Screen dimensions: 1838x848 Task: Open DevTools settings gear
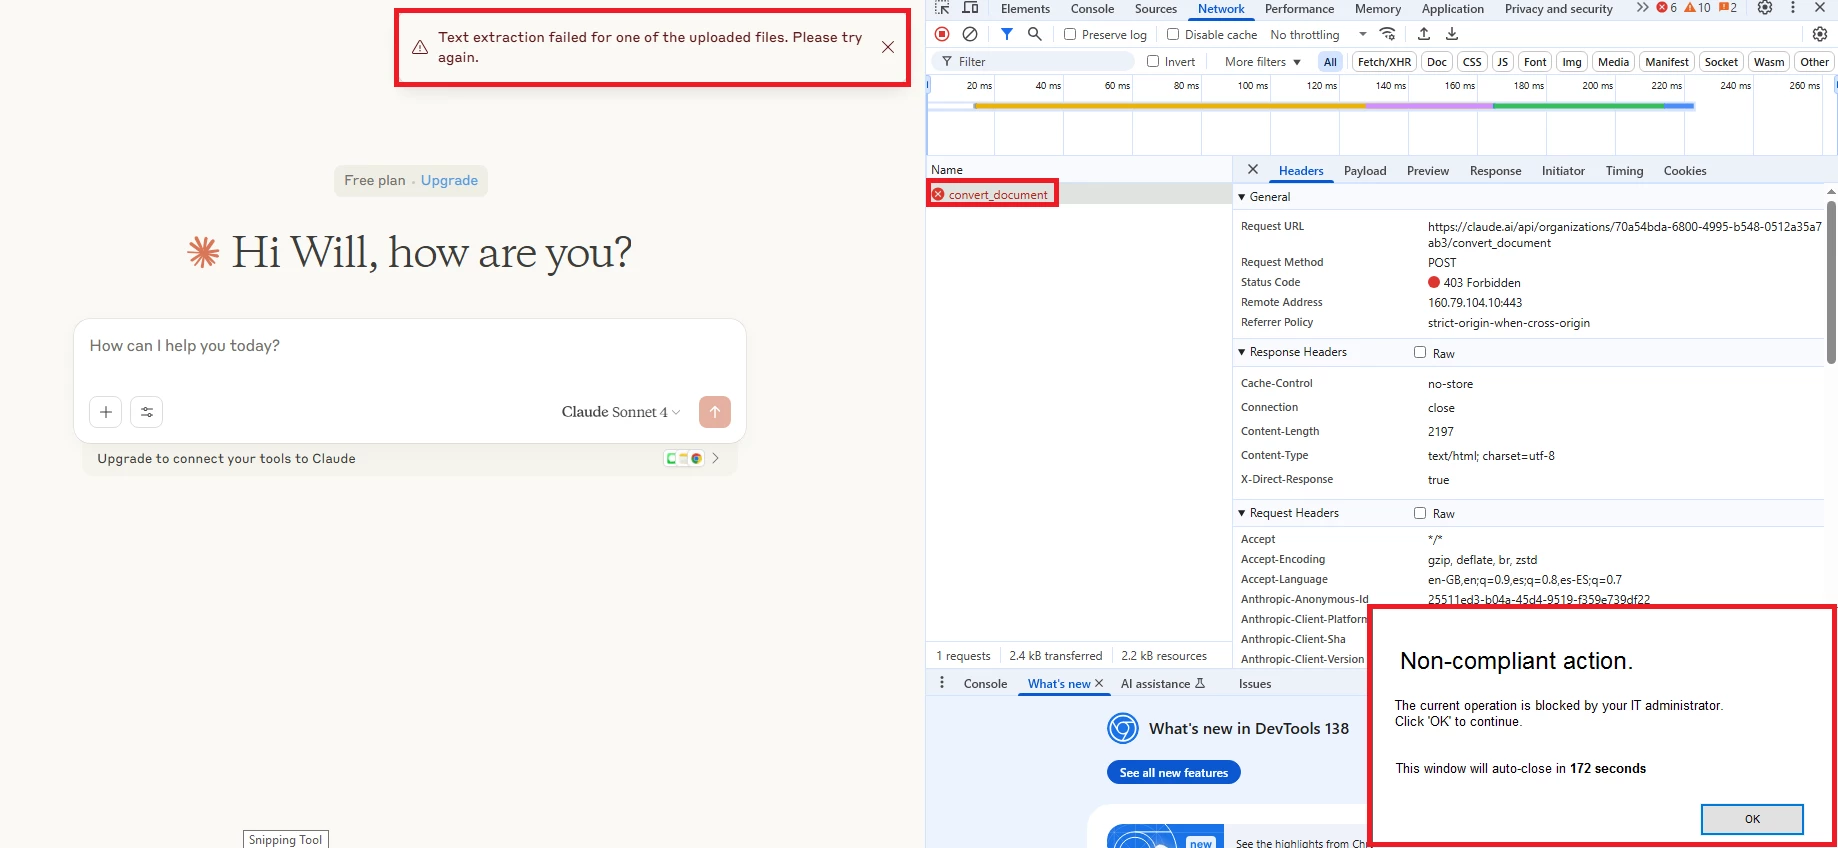tap(1765, 8)
